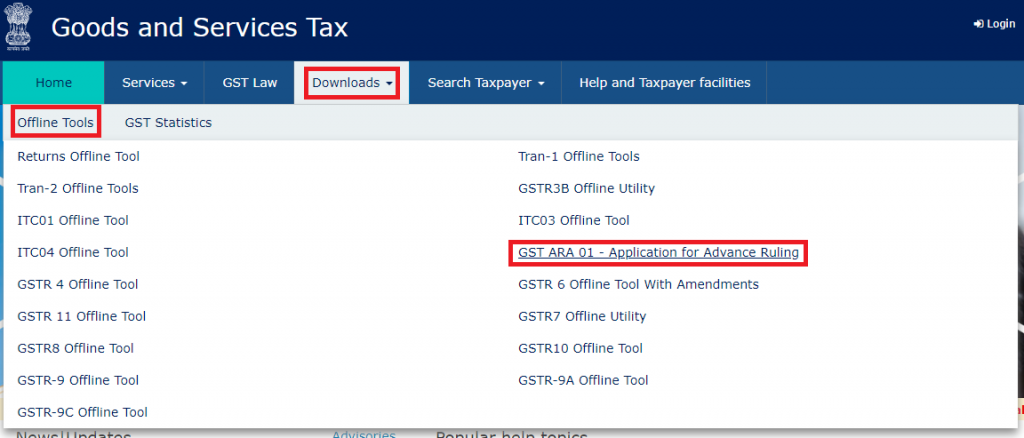Image resolution: width=1024 pixels, height=438 pixels.
Task: Select the Offline Tools submenu tab
Action: [x=56, y=123]
